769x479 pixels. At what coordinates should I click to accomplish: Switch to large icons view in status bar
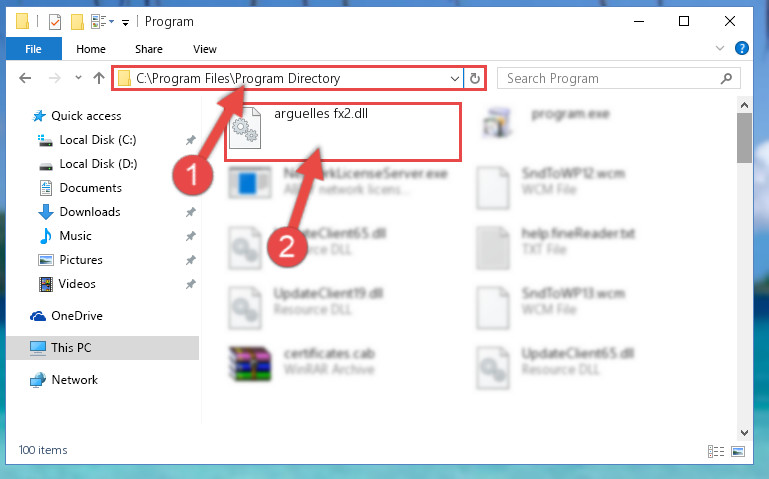[738, 451]
